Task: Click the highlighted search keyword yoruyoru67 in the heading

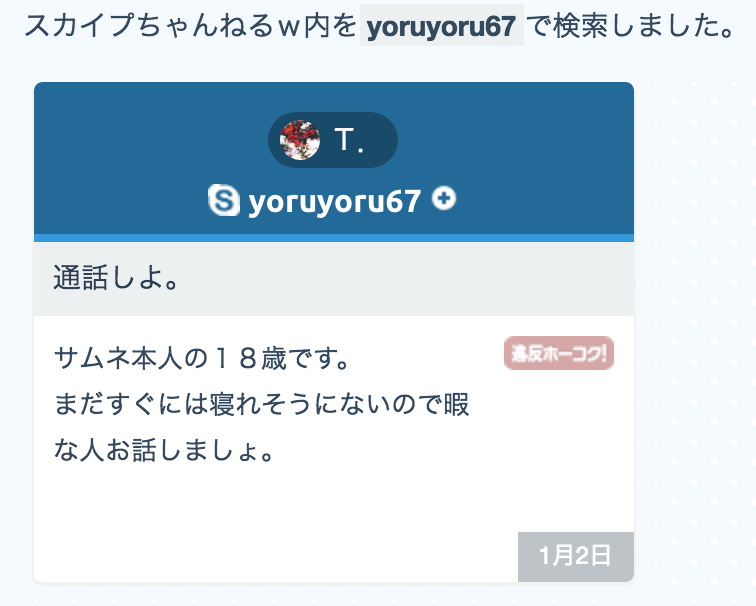Action: [x=442, y=26]
